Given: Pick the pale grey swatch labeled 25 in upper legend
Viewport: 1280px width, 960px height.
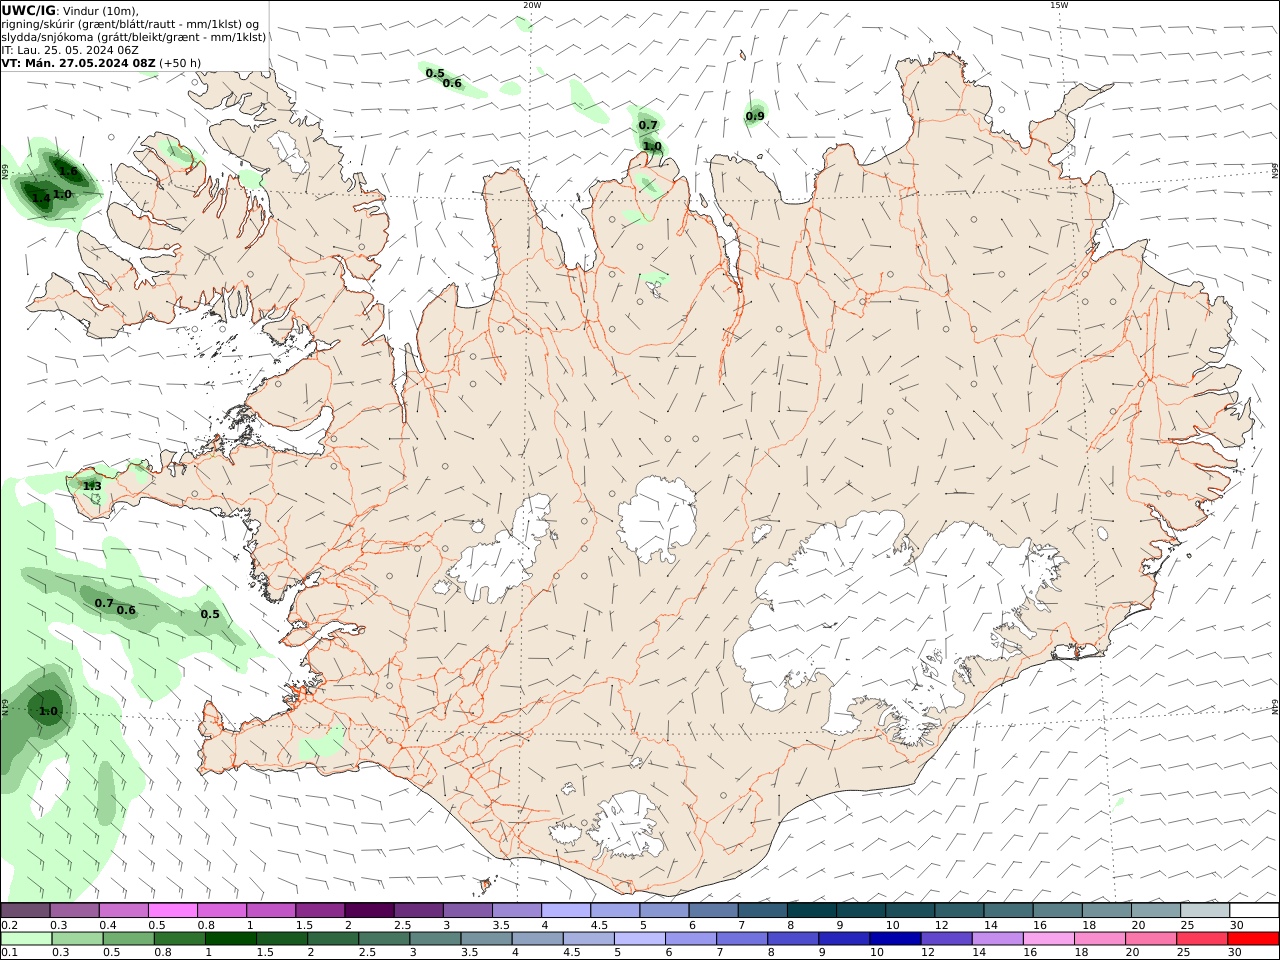Looking at the screenshot, I should [1205, 910].
